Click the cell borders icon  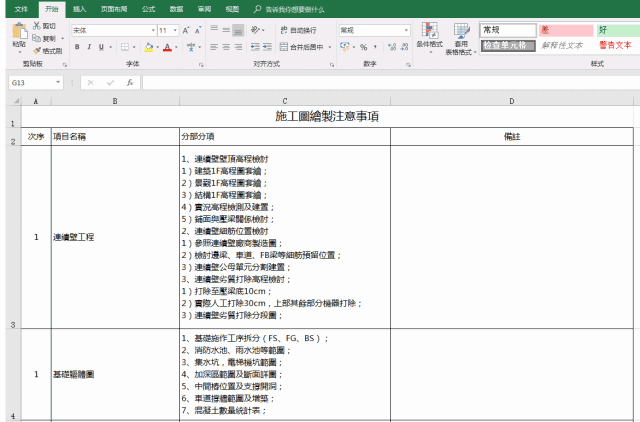pos(125,47)
